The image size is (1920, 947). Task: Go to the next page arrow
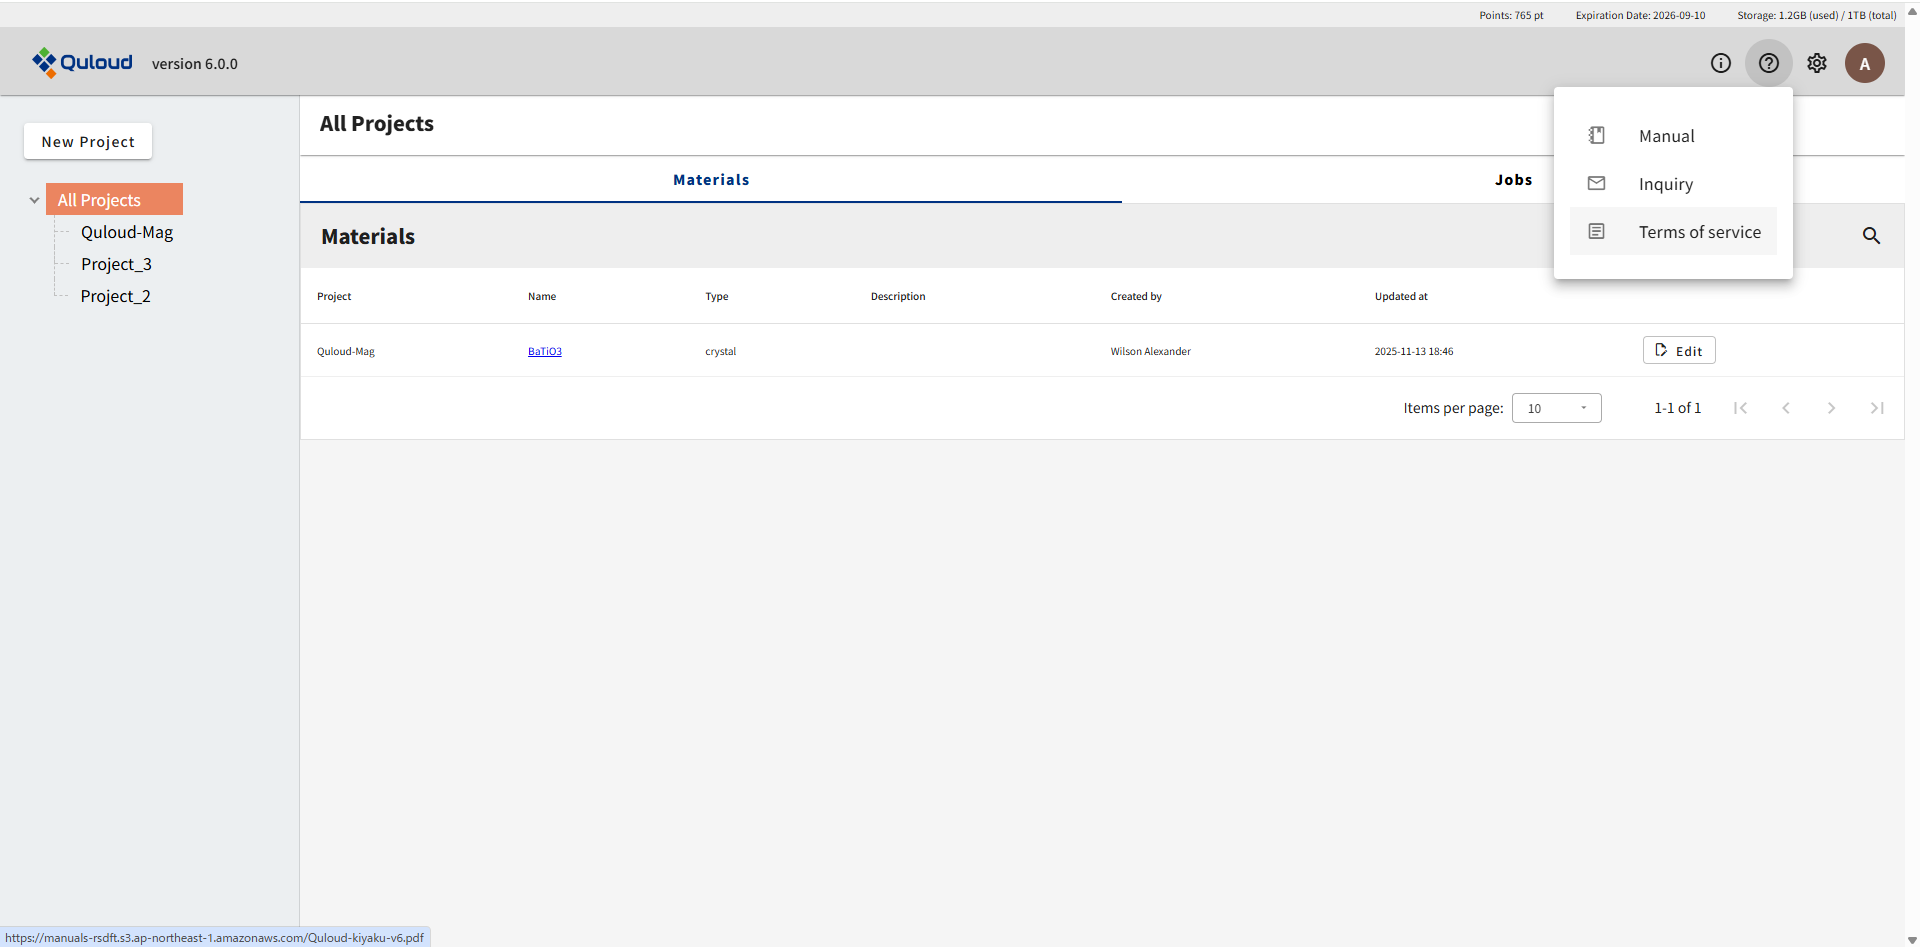[1831, 408]
